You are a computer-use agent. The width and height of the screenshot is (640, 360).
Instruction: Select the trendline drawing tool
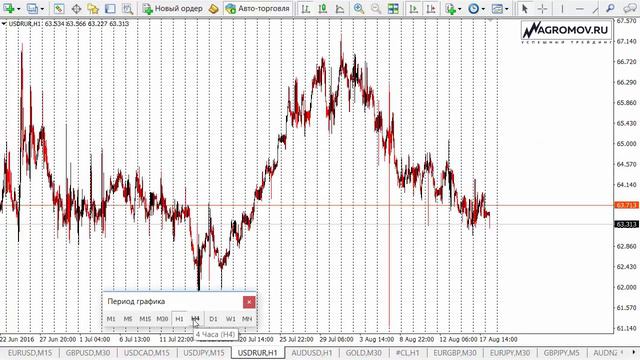click(x=596, y=8)
